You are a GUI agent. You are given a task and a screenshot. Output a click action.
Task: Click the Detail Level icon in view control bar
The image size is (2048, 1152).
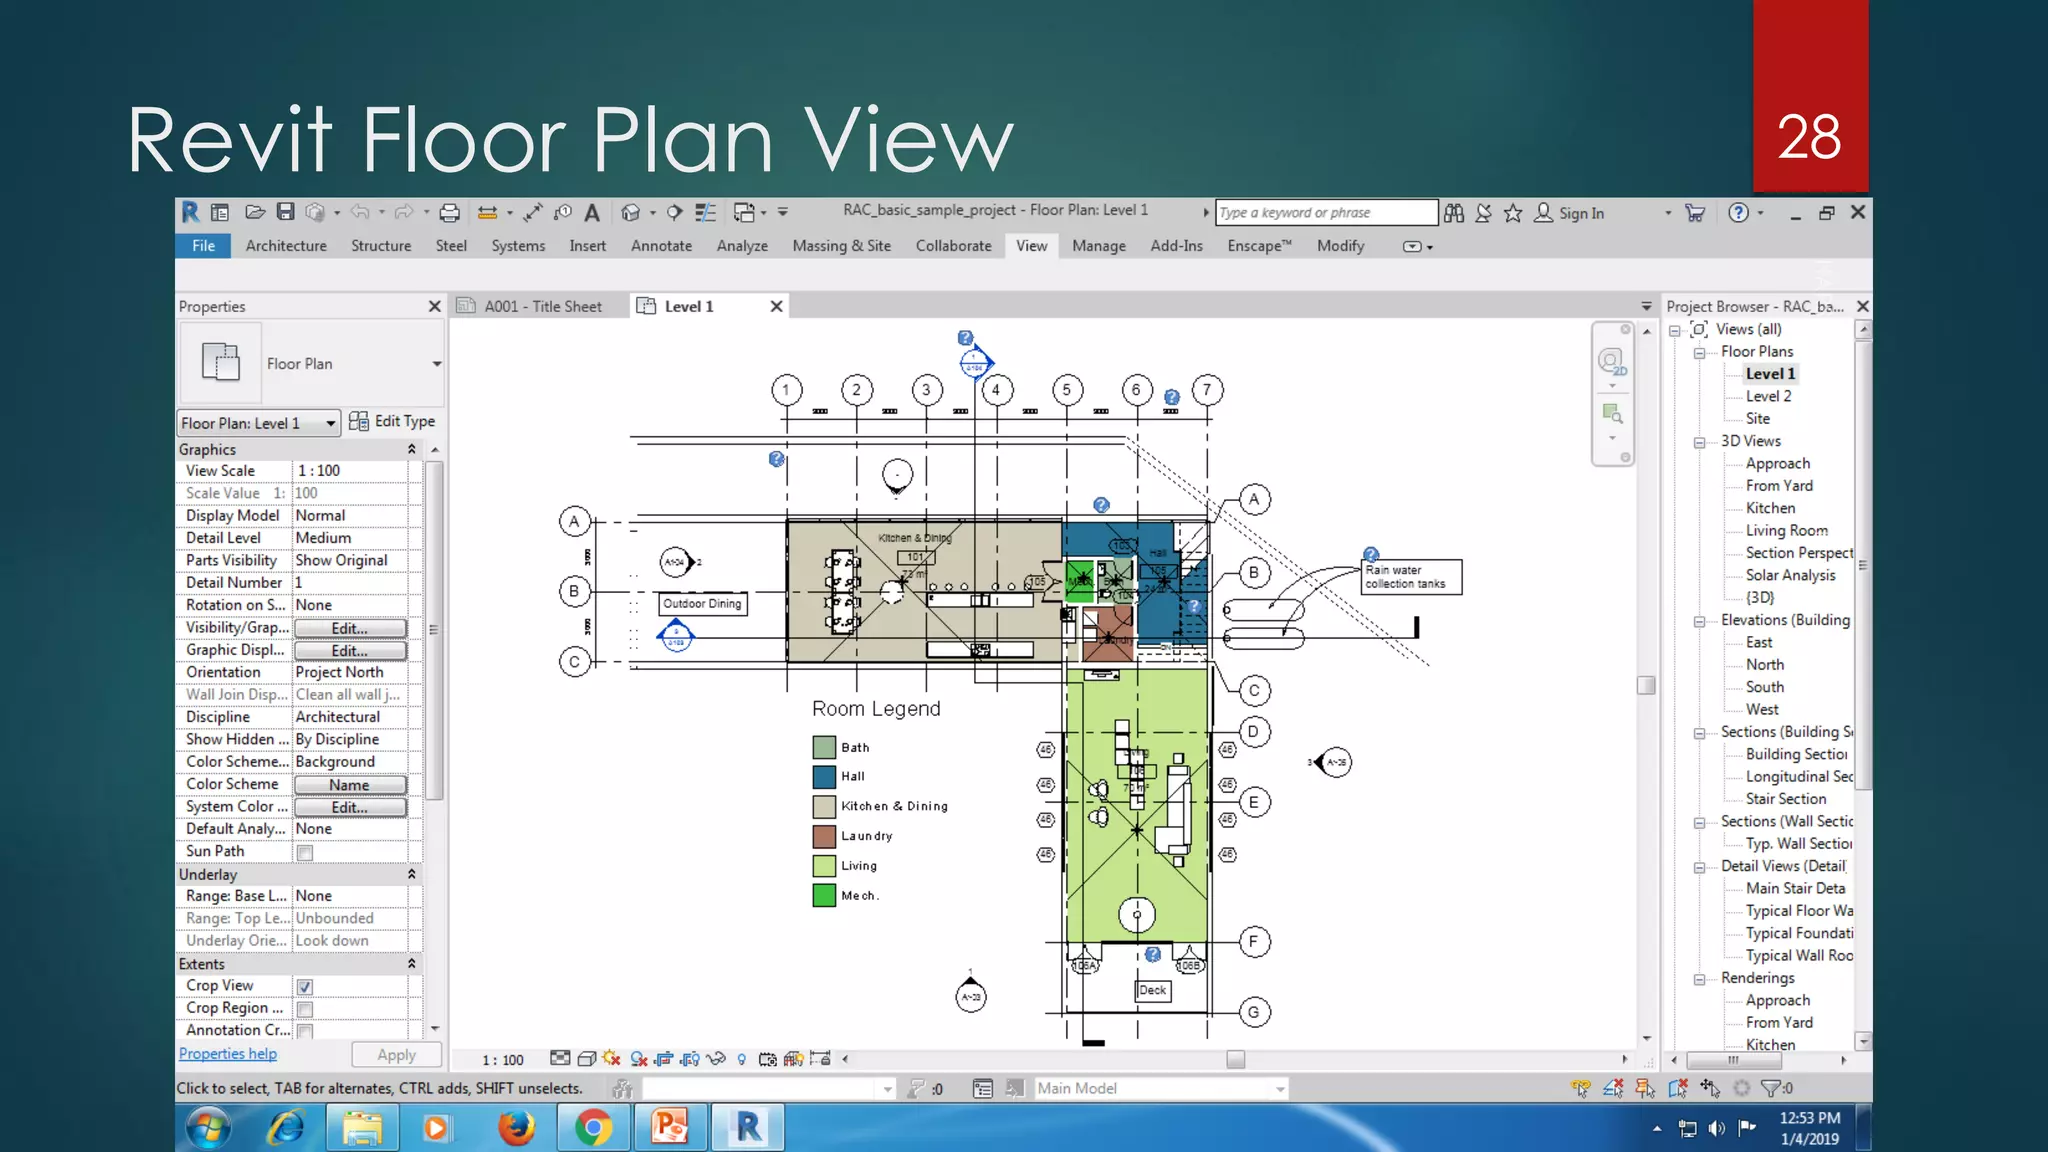tap(561, 1059)
